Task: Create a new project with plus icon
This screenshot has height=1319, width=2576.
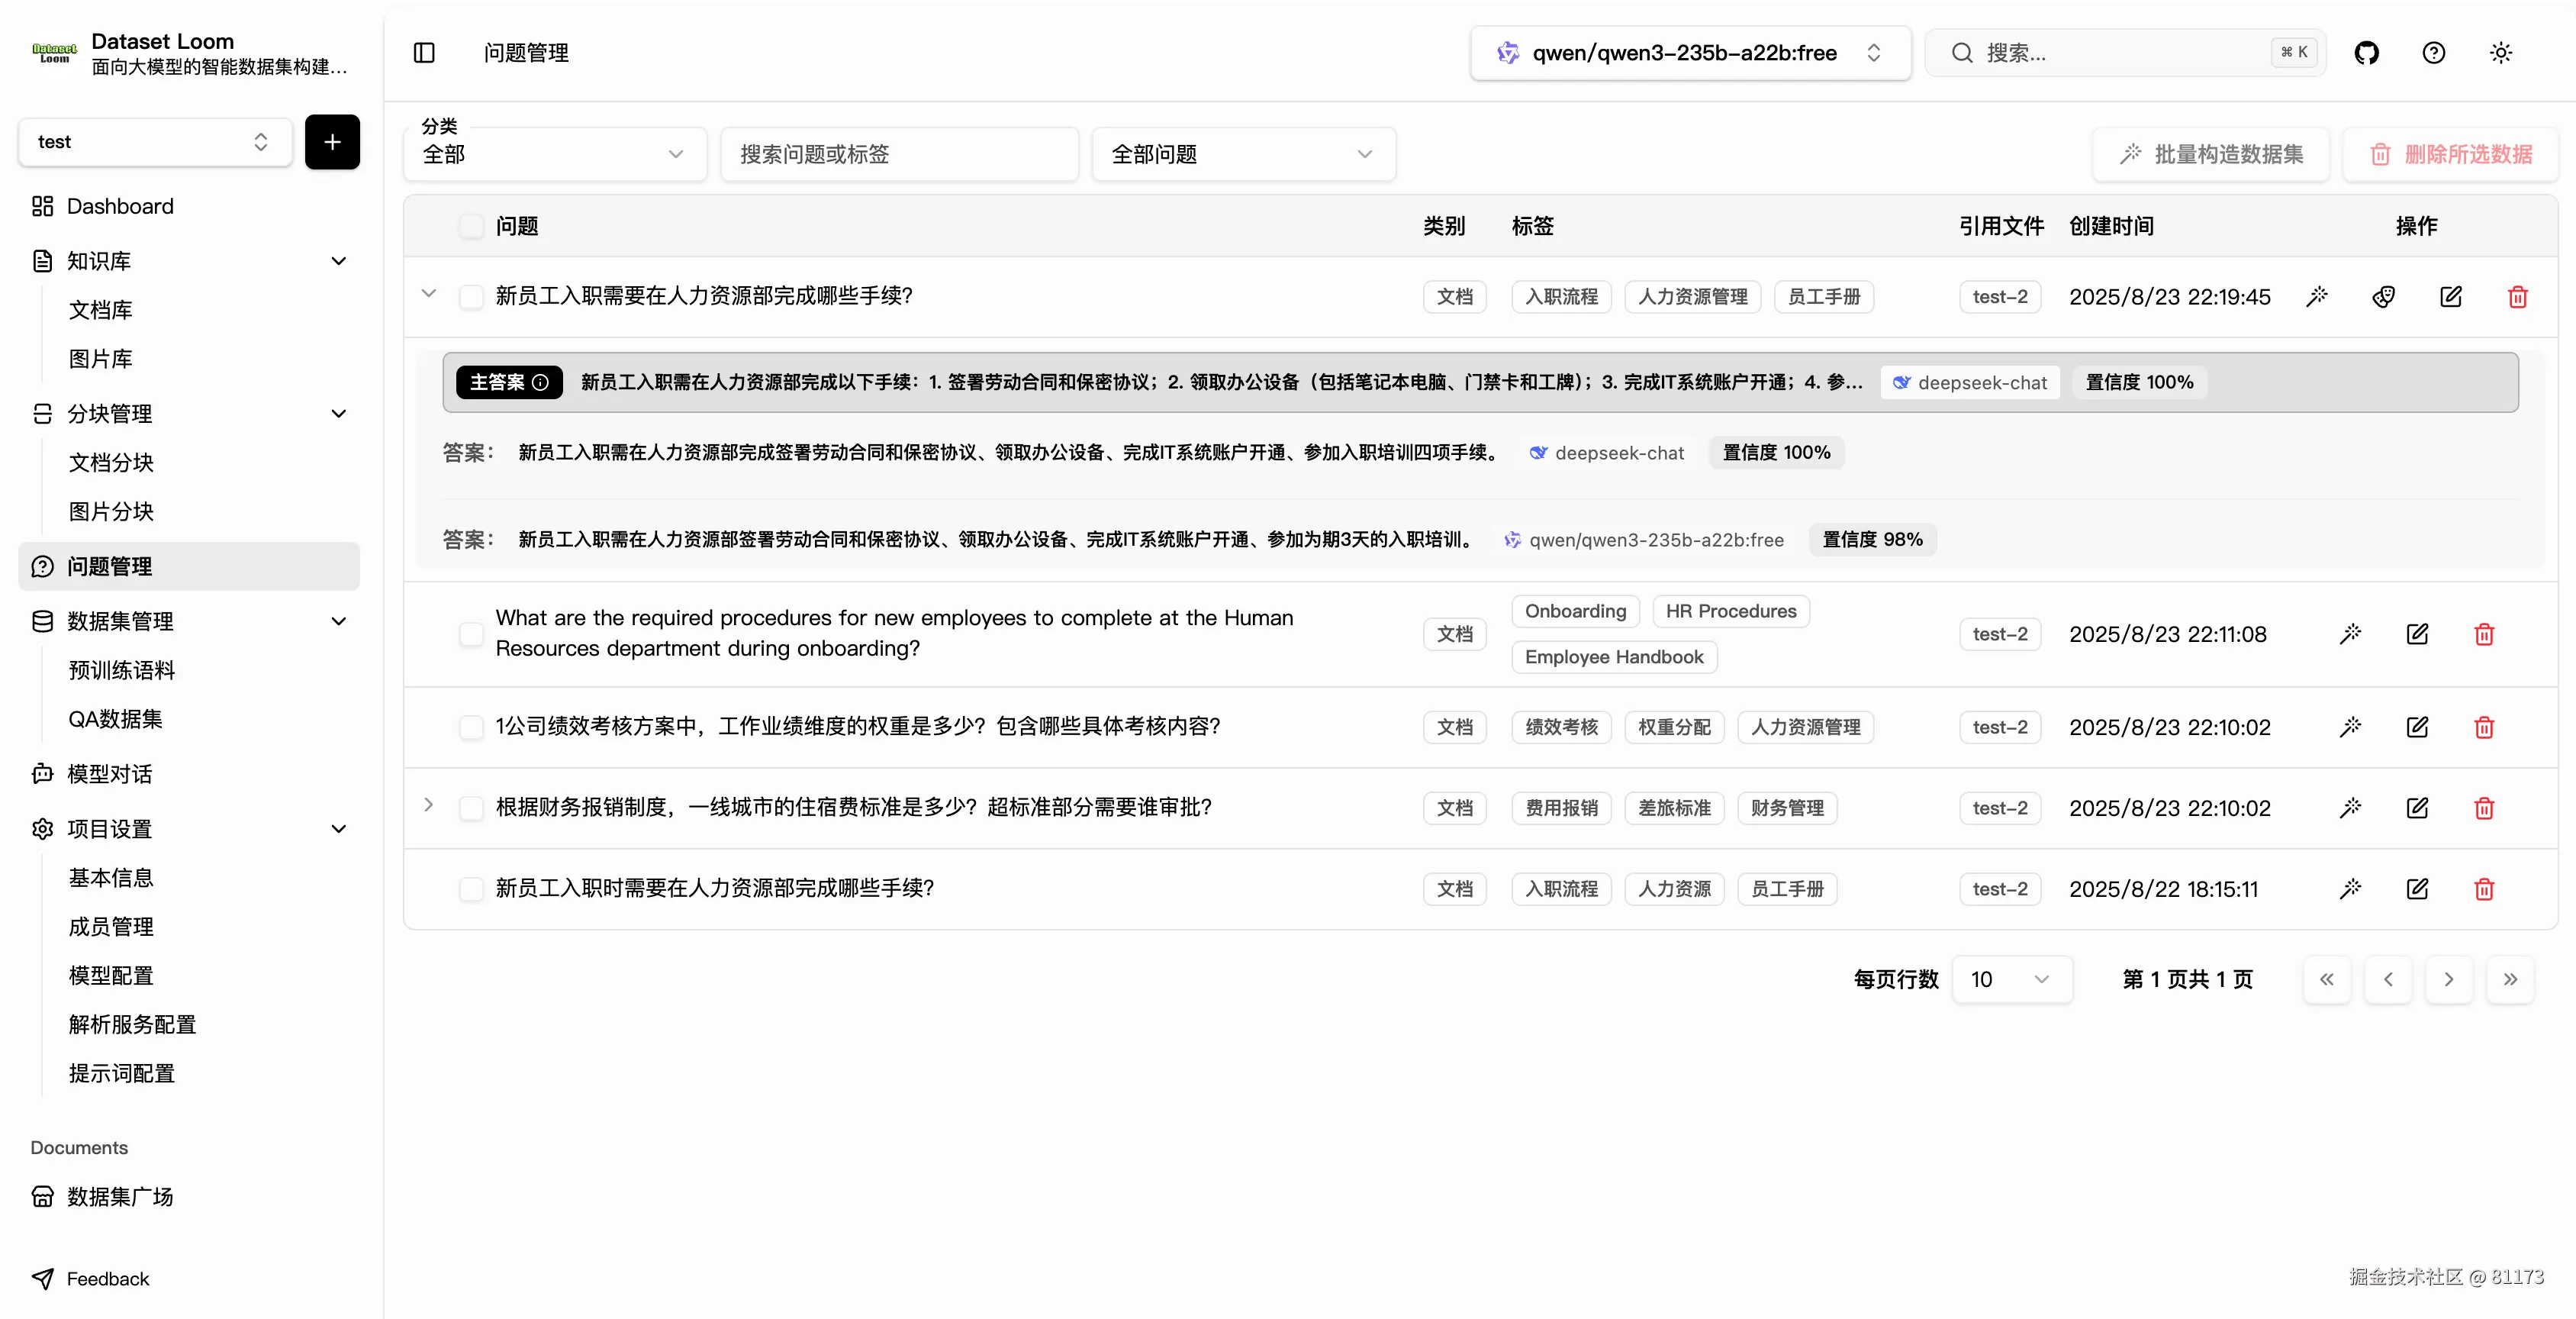Action: coord(332,141)
